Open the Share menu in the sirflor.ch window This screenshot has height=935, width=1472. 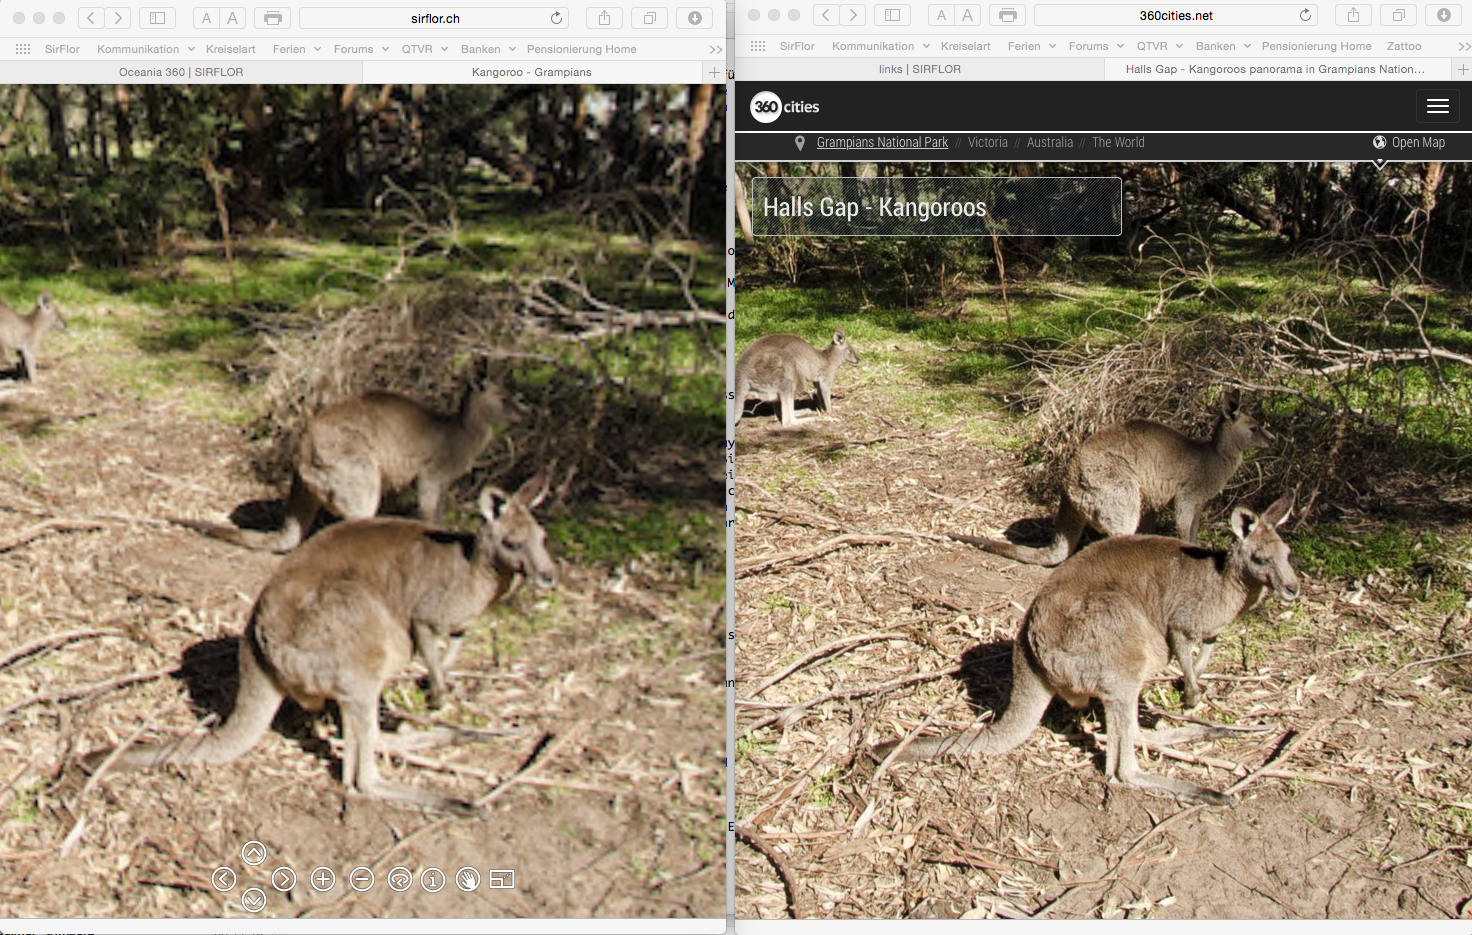click(604, 18)
